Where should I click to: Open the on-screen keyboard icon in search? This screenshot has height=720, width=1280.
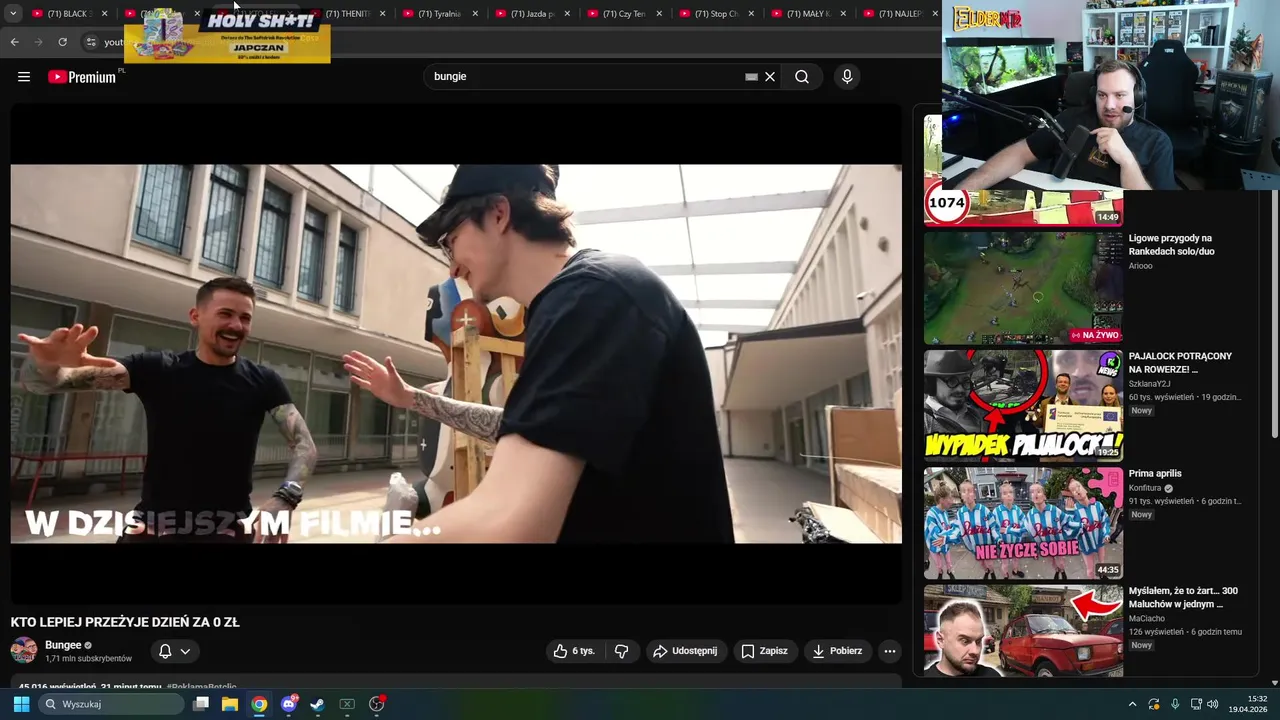point(751,77)
